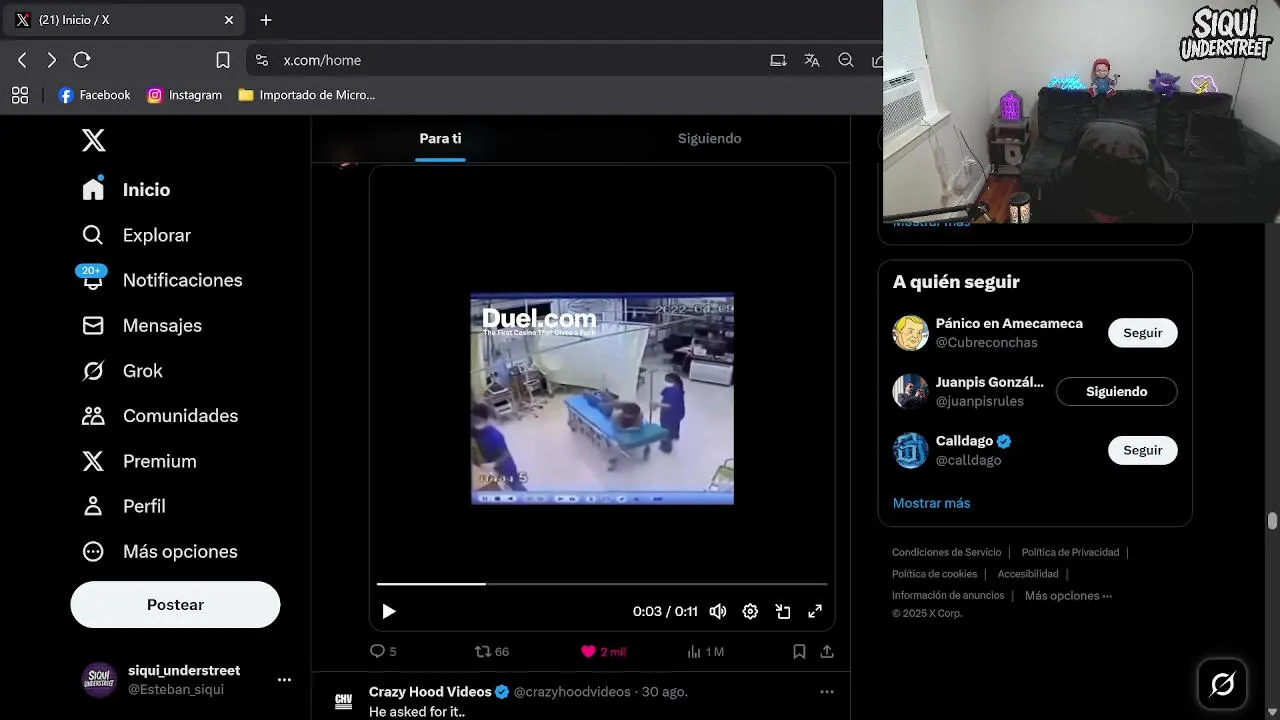The height and width of the screenshot is (720, 1280).
Task: Close the Inicio / X tab
Action: [x=229, y=20]
